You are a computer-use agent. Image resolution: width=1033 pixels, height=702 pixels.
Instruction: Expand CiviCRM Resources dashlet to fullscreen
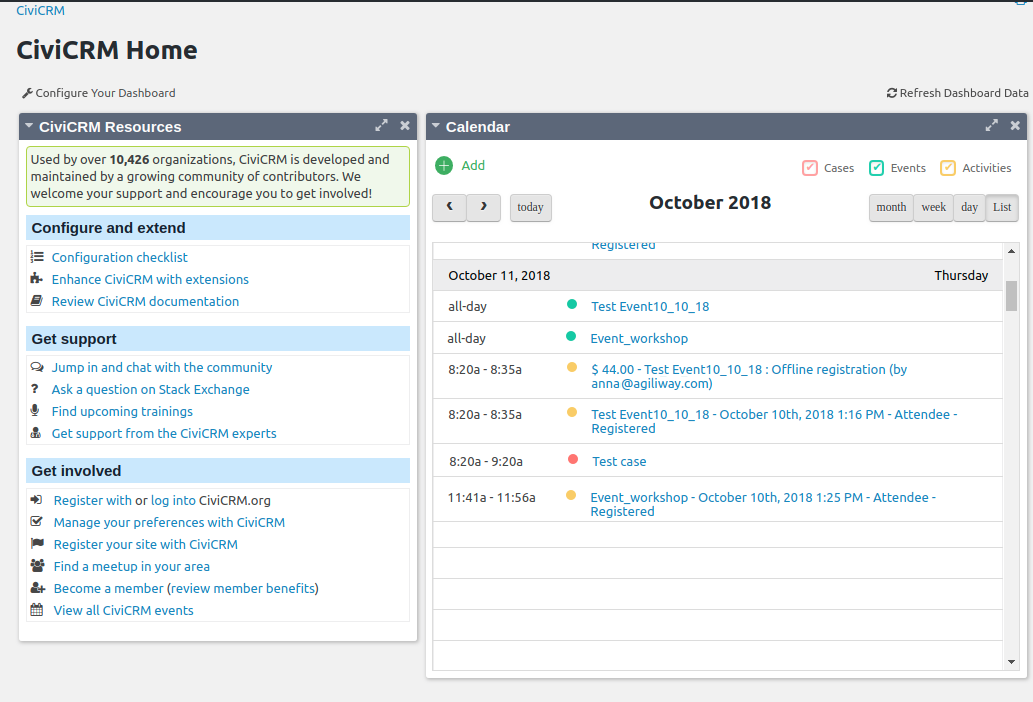(381, 125)
